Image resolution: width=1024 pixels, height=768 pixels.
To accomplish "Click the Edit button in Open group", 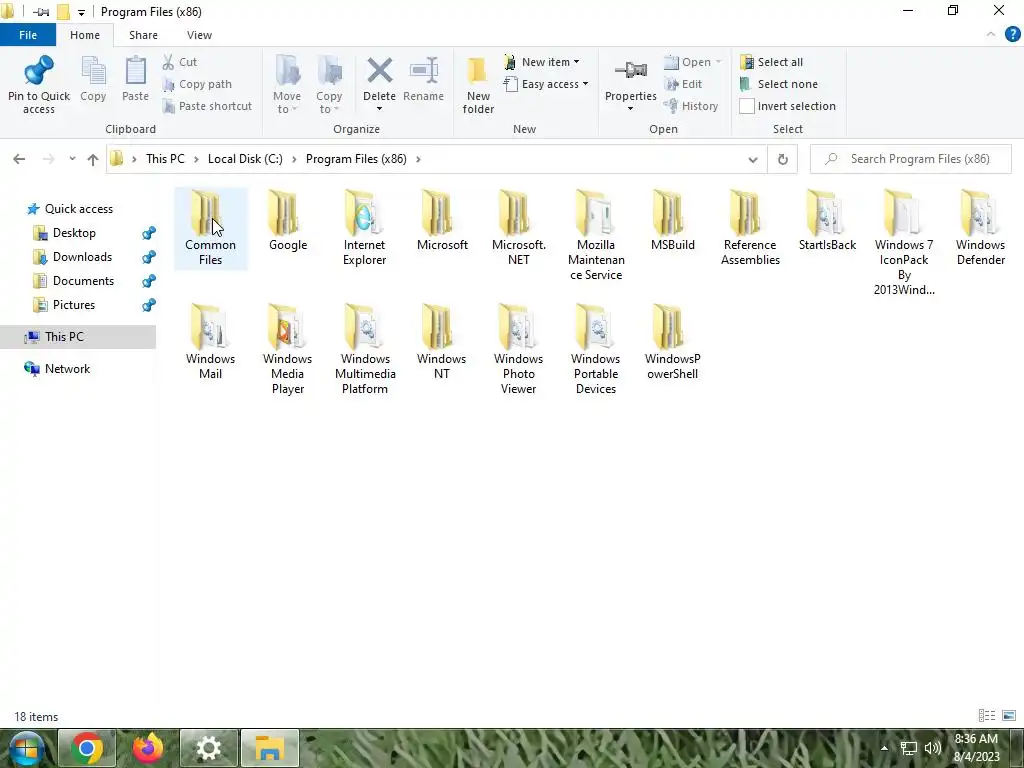I will pos(683,84).
